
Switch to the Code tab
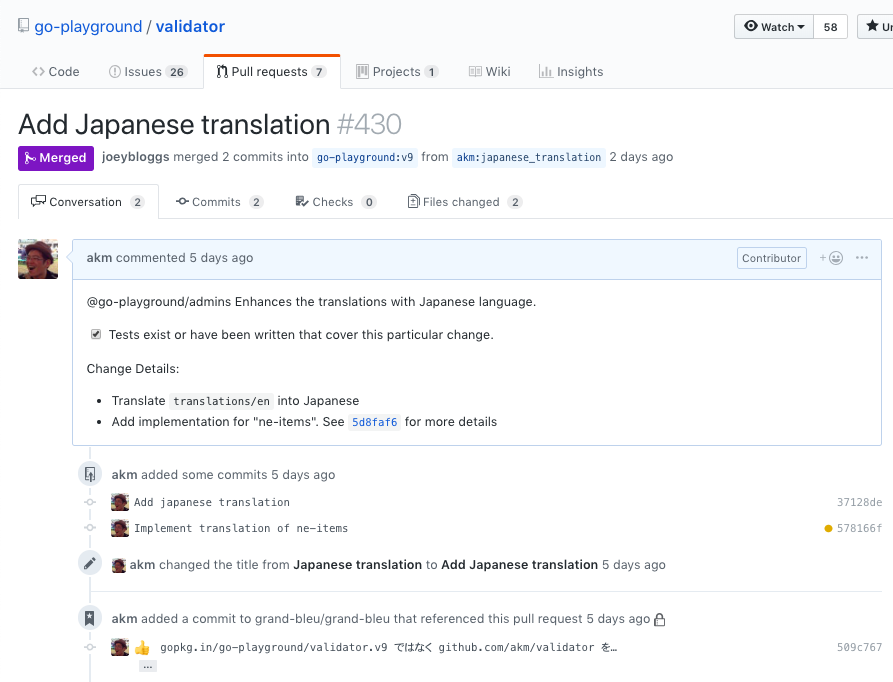click(56, 72)
